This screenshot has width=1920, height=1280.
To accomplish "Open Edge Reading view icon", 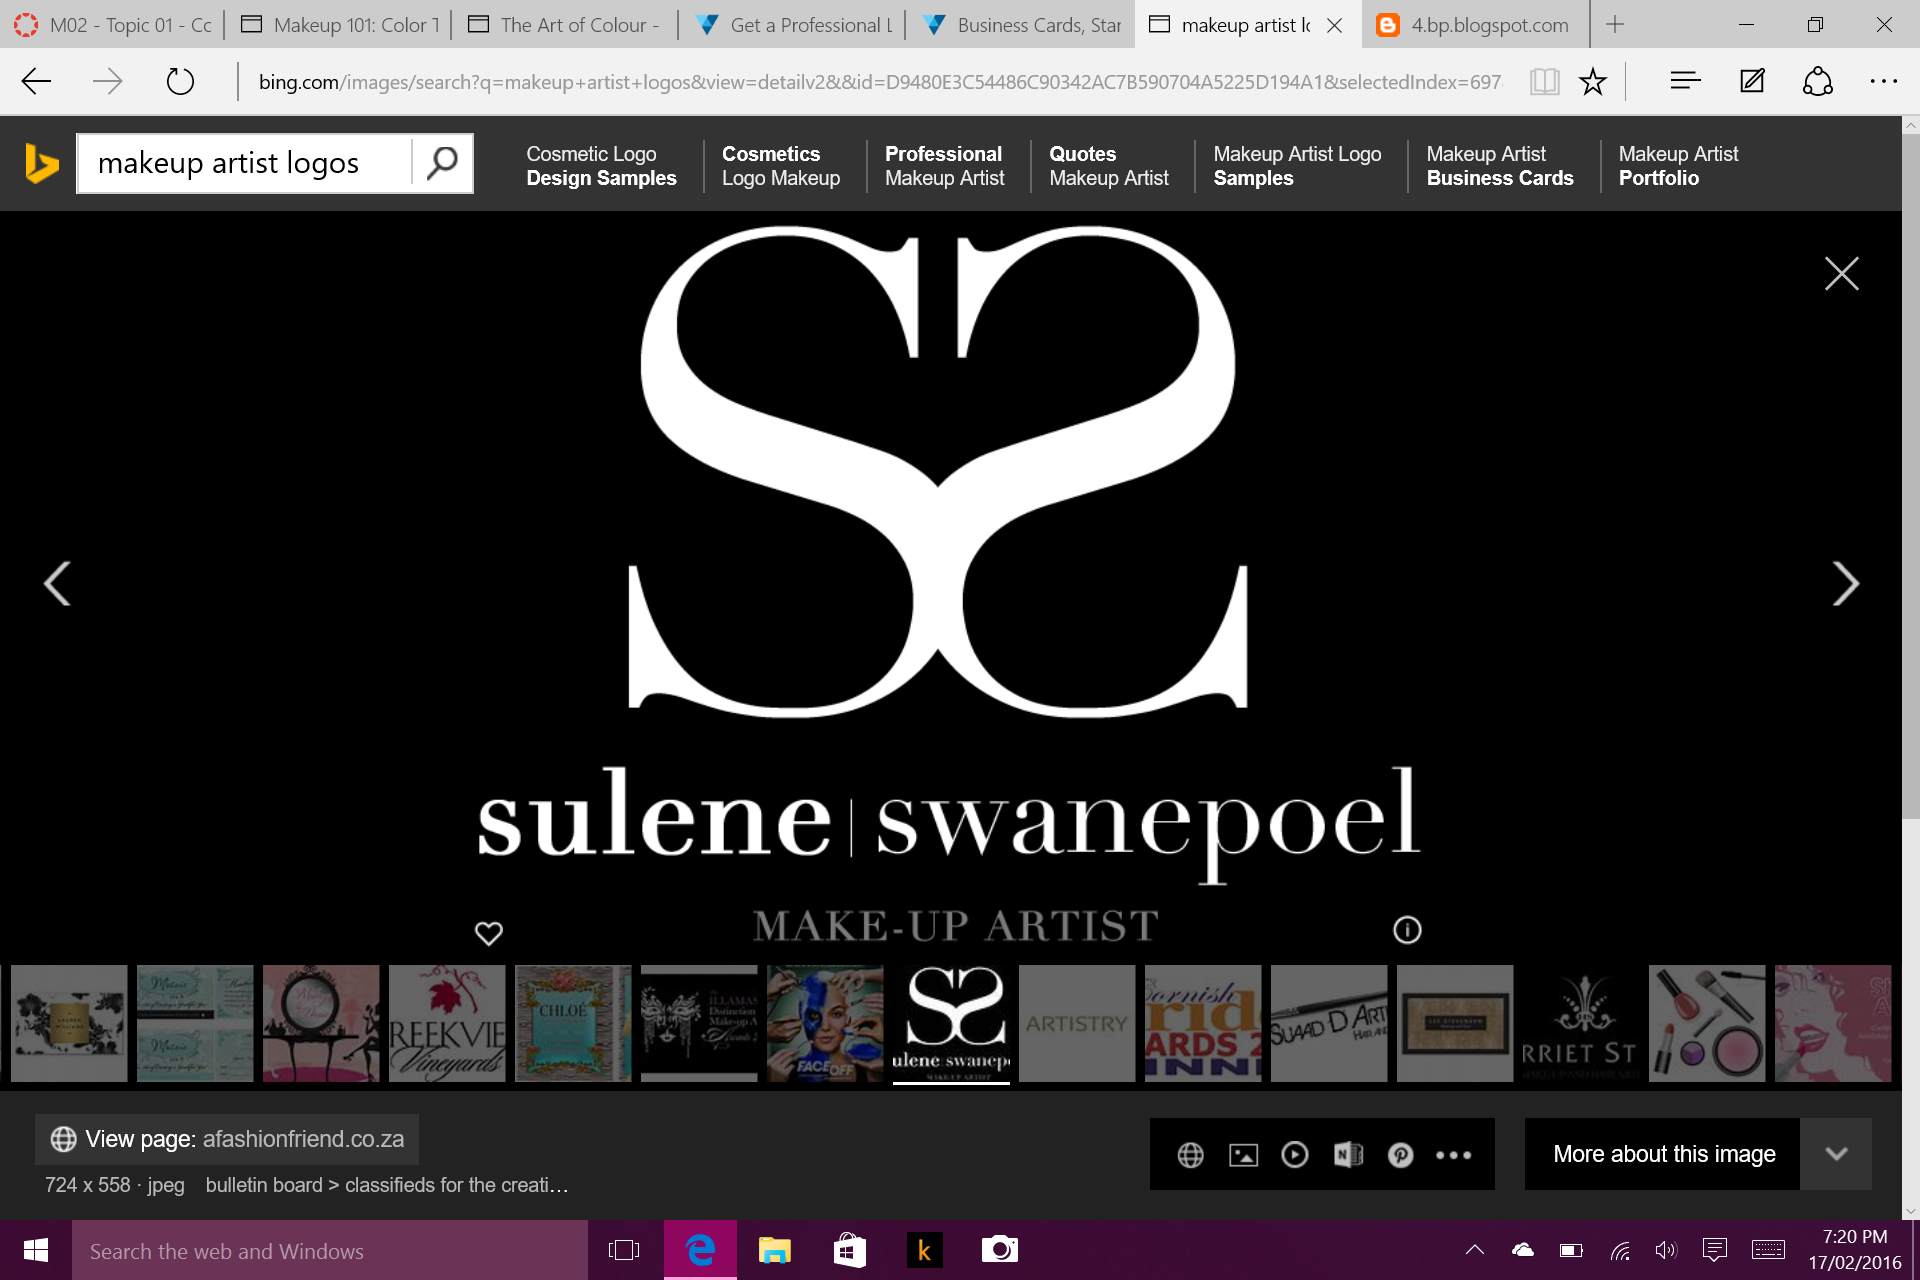I will 1544,82.
